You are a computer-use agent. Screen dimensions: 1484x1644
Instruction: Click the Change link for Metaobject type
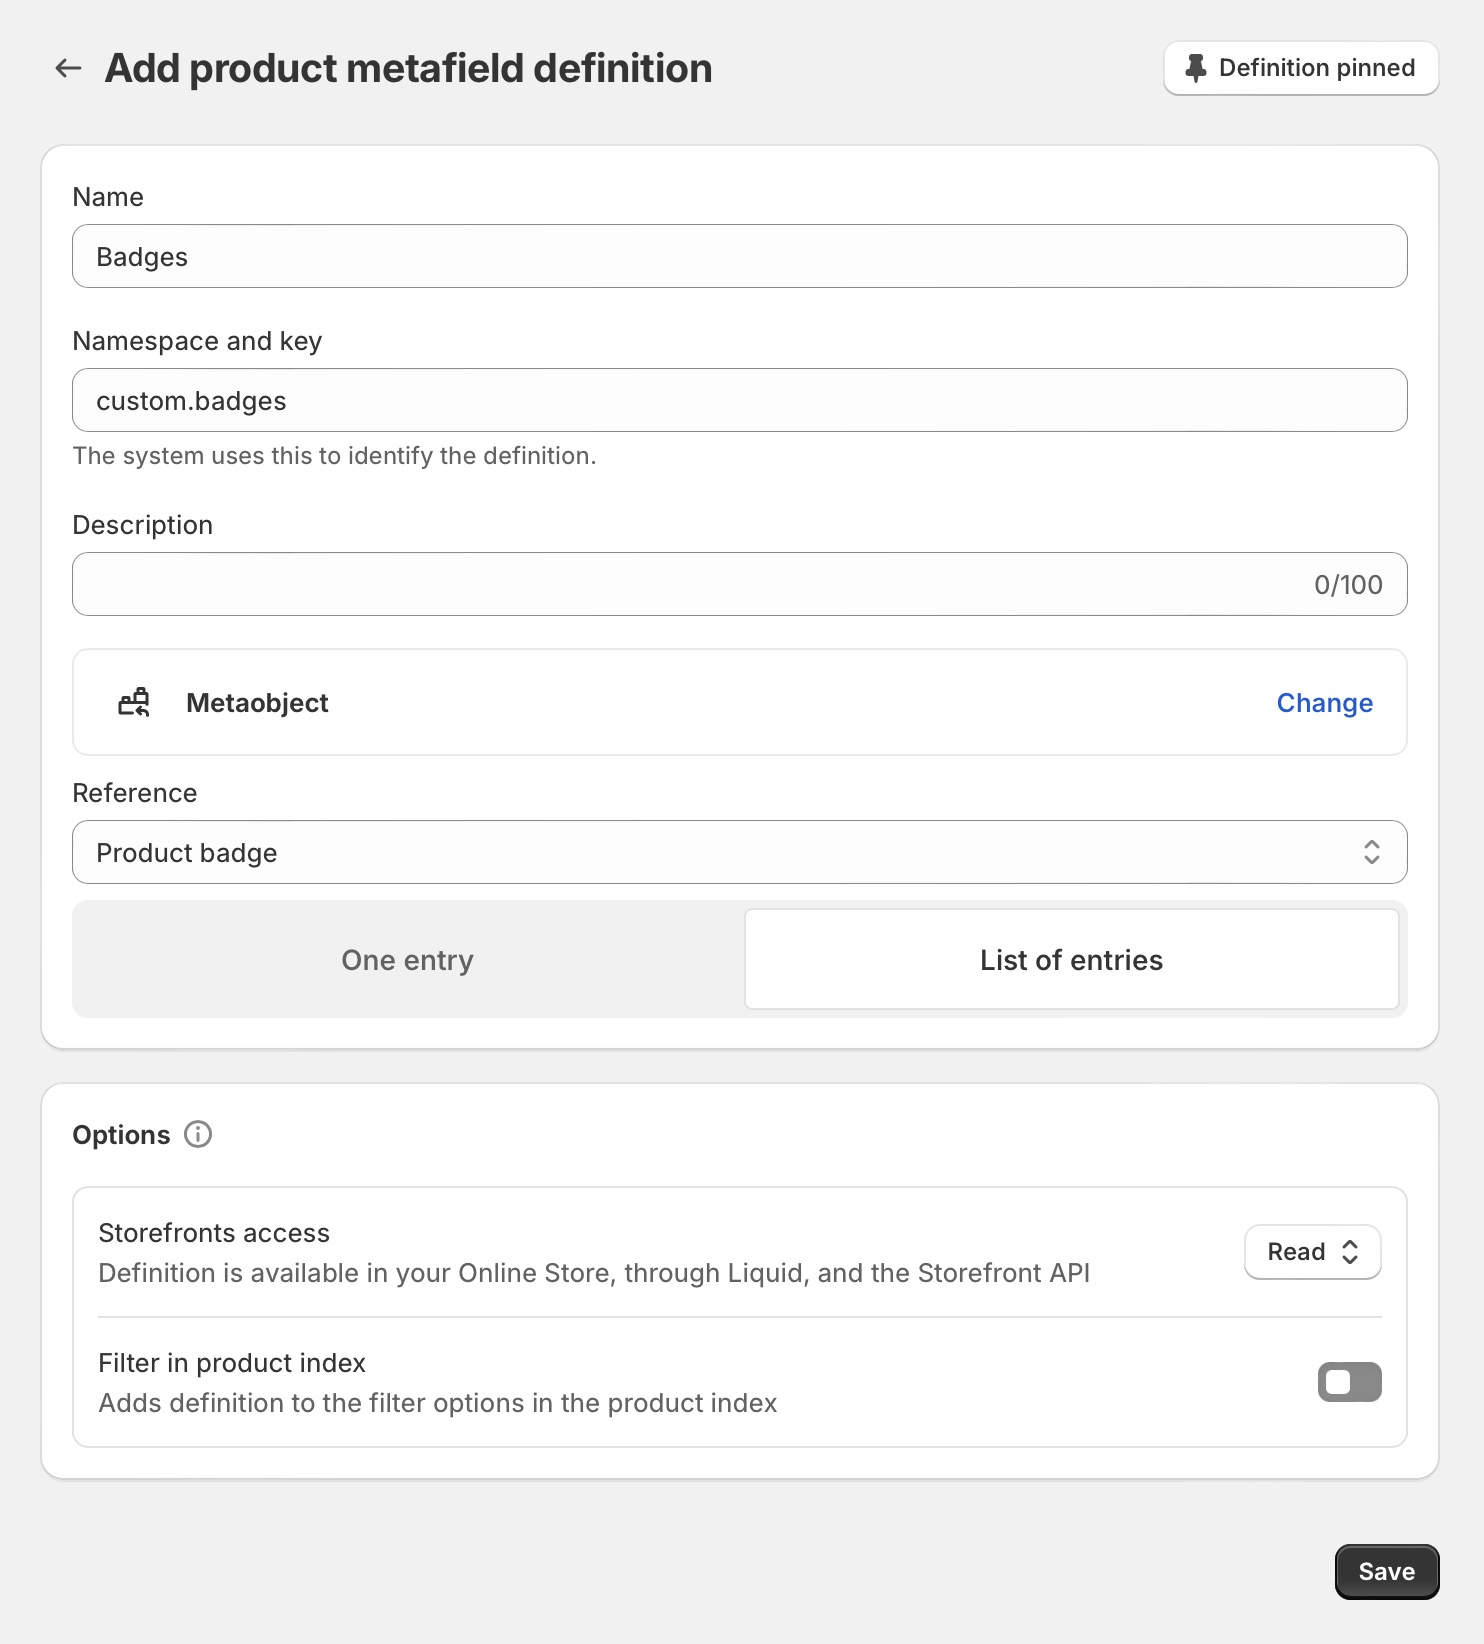coord(1324,702)
